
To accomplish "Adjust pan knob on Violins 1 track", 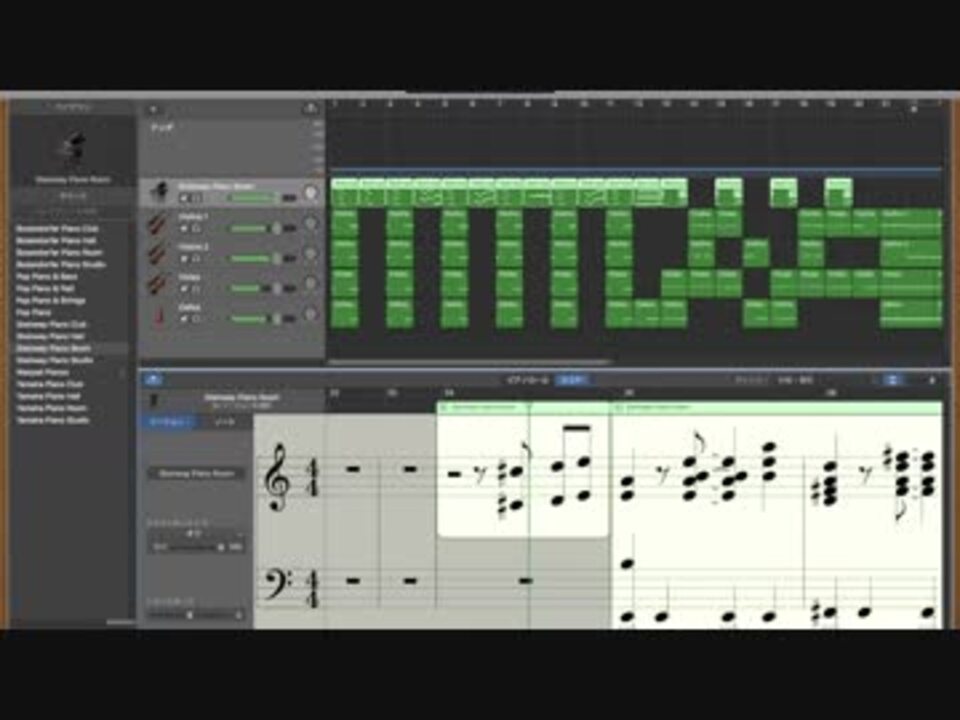I will point(311,223).
